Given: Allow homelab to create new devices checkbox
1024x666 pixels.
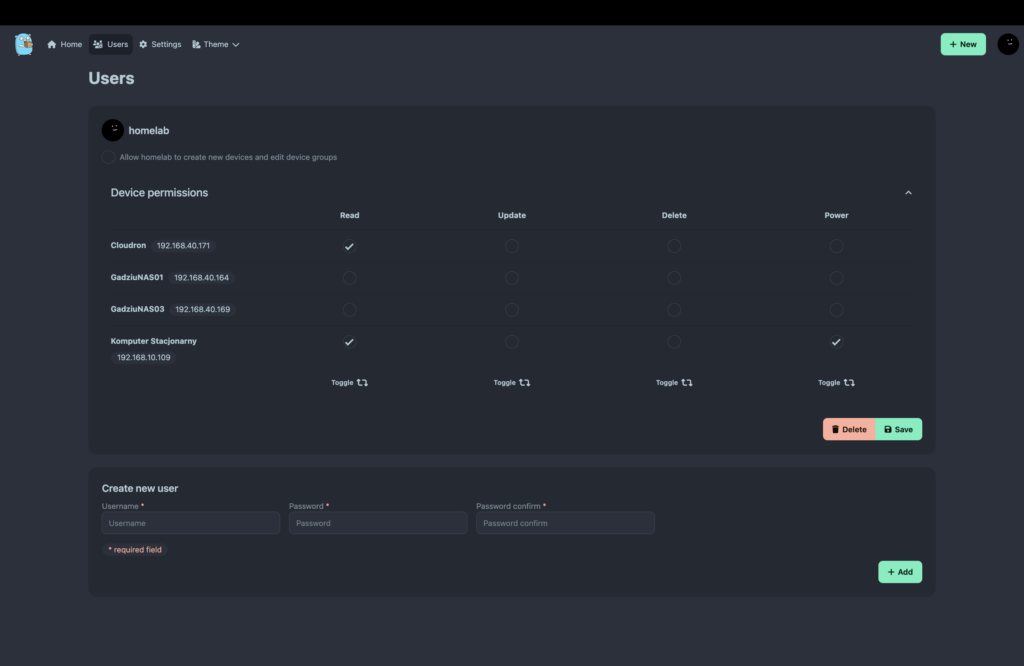Looking at the screenshot, I should pos(109,157).
